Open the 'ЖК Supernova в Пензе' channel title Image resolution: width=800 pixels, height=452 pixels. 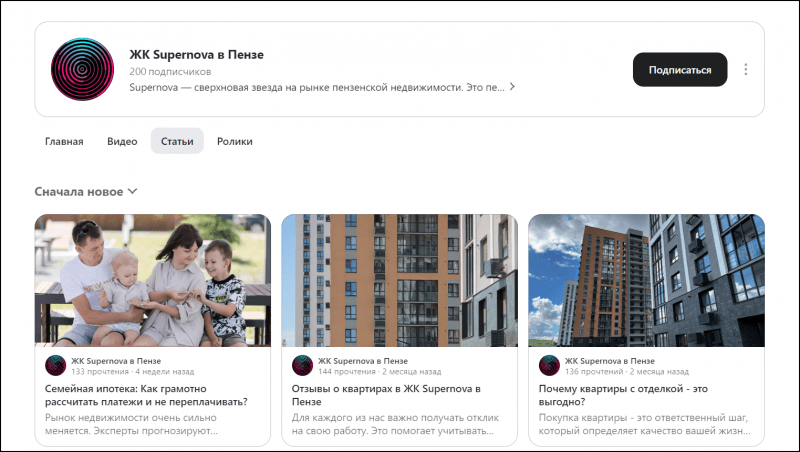click(196, 54)
